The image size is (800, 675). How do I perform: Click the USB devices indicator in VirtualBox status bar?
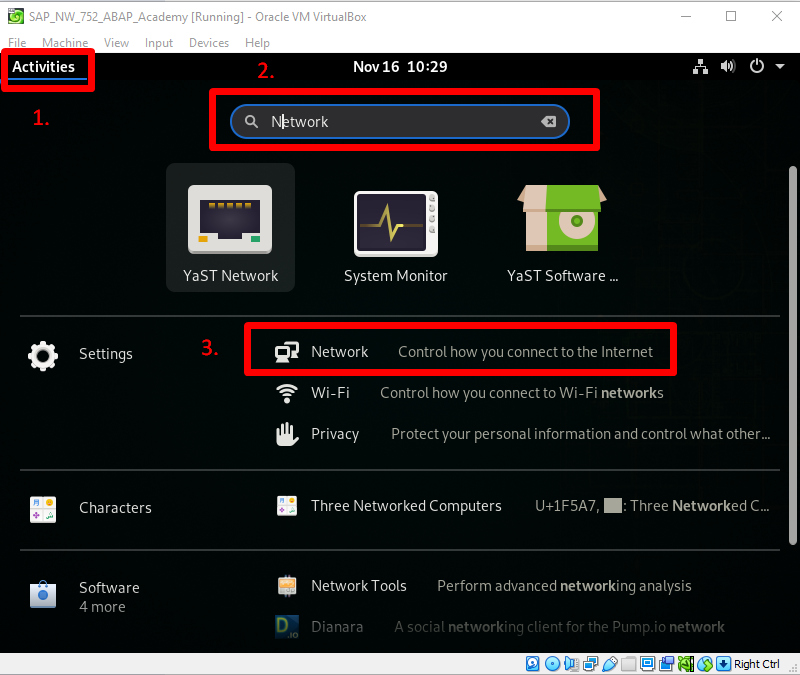(609, 664)
